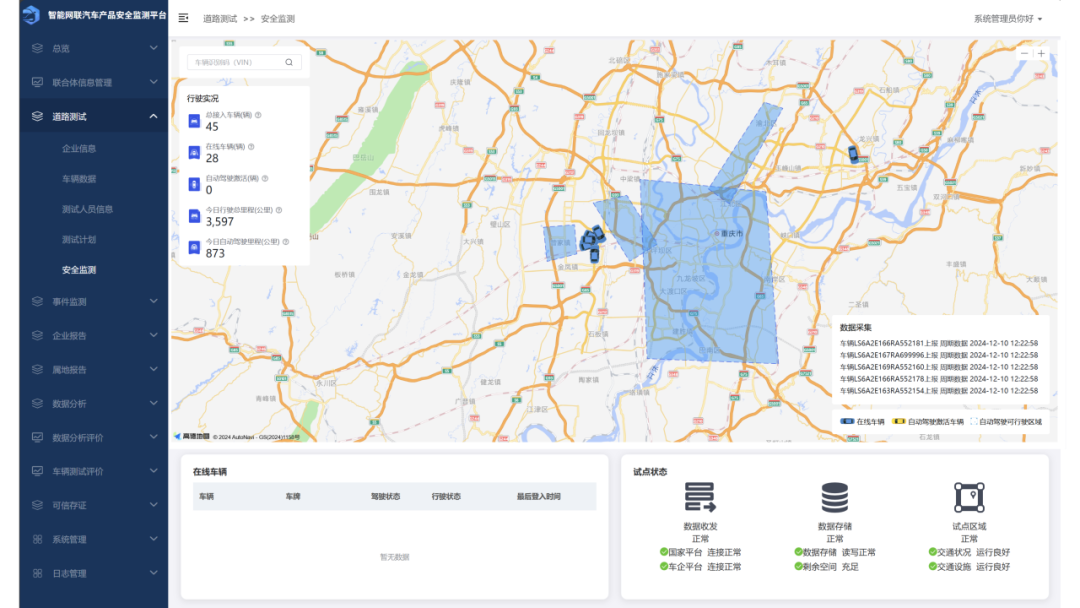1080x608 pixels.
Task: Zoom out the map with minus button
Action: [x=1024, y=53]
